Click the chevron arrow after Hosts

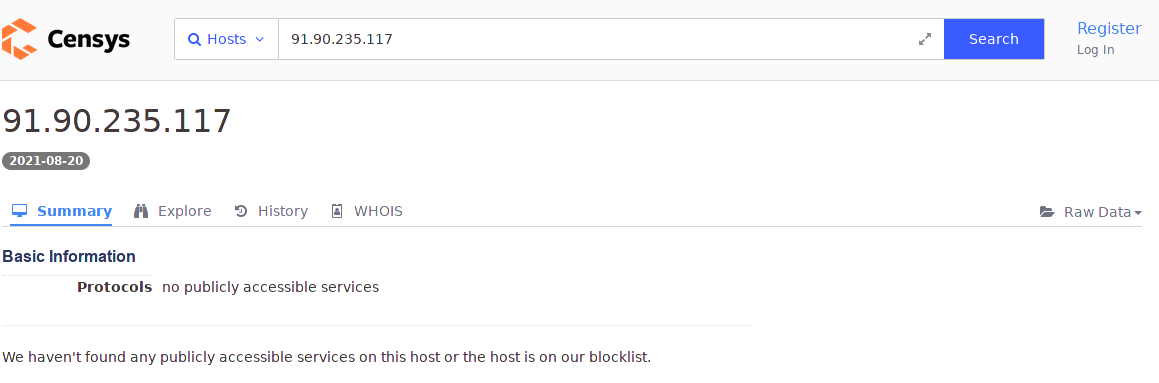(x=259, y=39)
